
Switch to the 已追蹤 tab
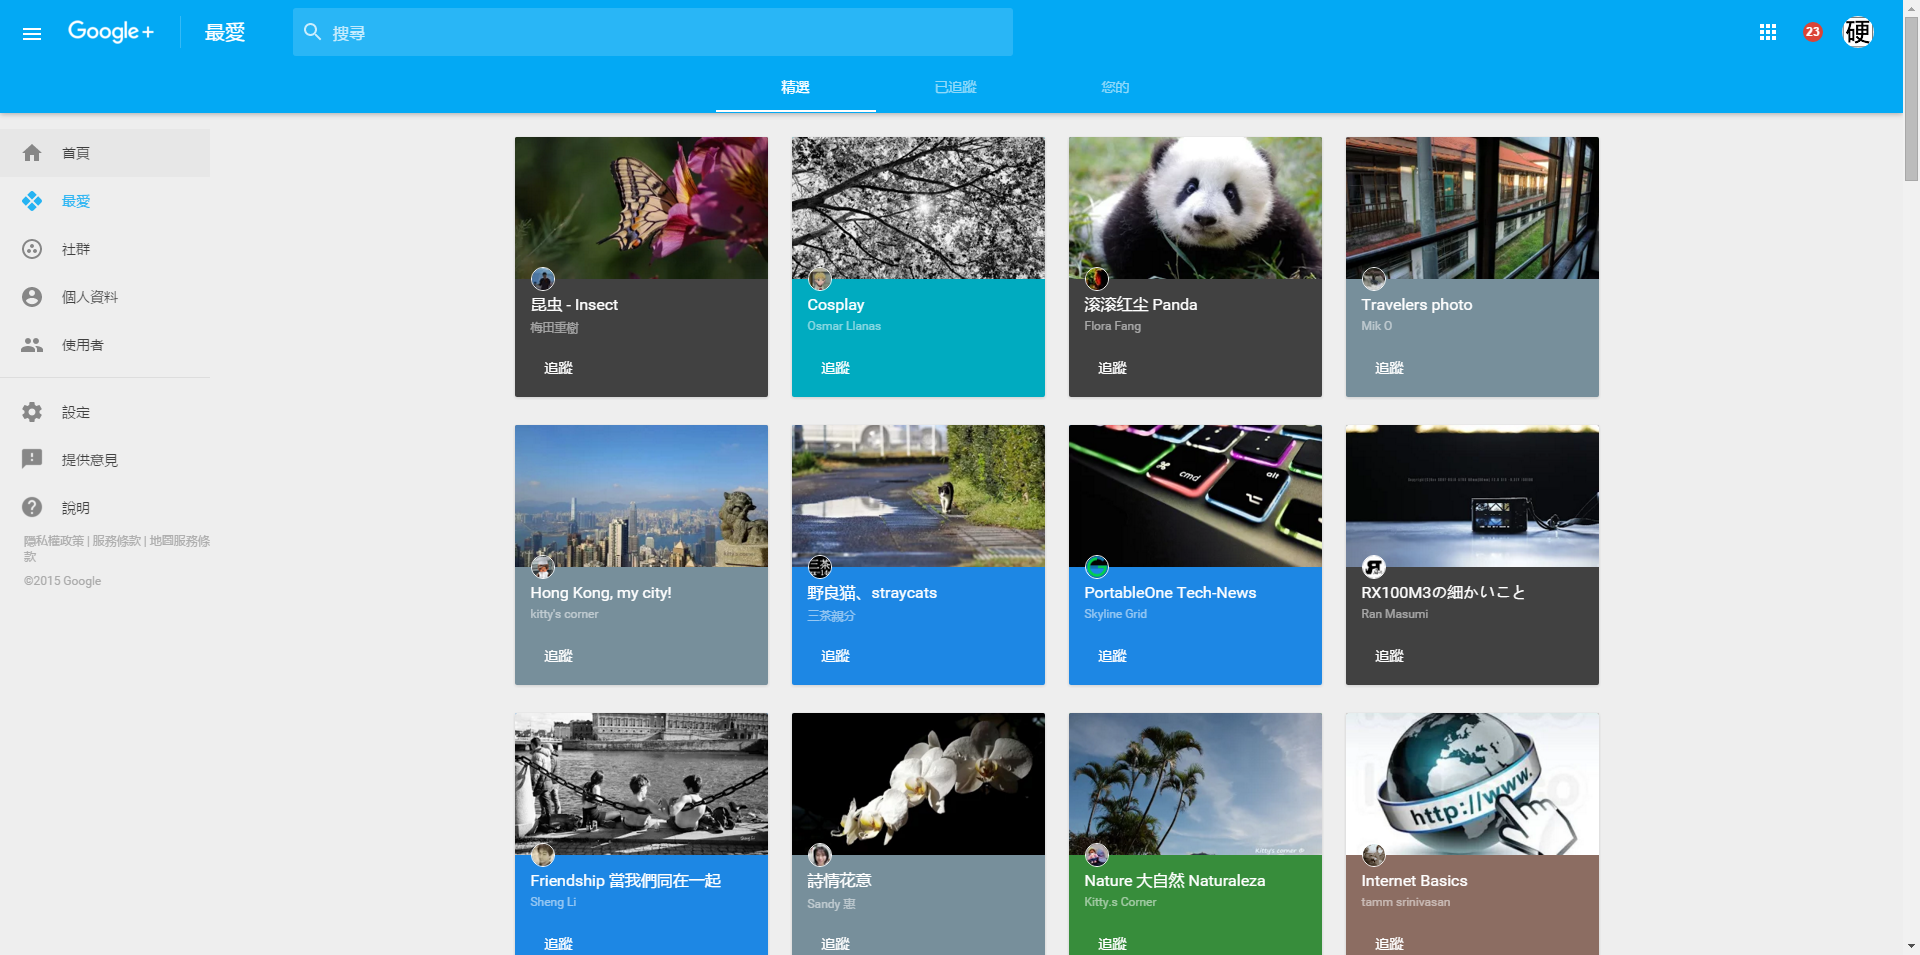click(x=955, y=87)
